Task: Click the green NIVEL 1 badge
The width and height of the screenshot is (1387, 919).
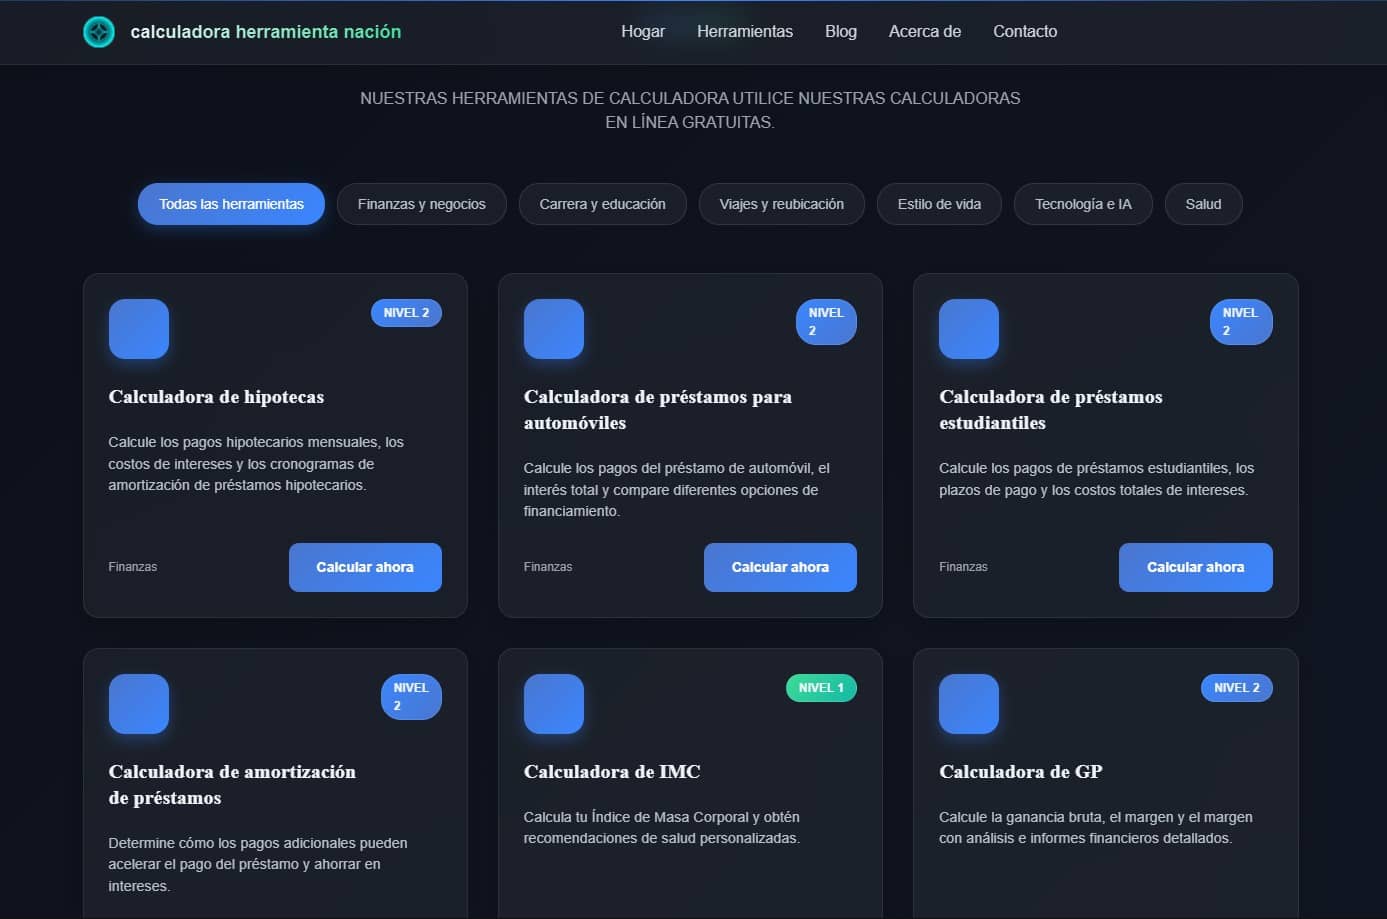Action: point(821,688)
